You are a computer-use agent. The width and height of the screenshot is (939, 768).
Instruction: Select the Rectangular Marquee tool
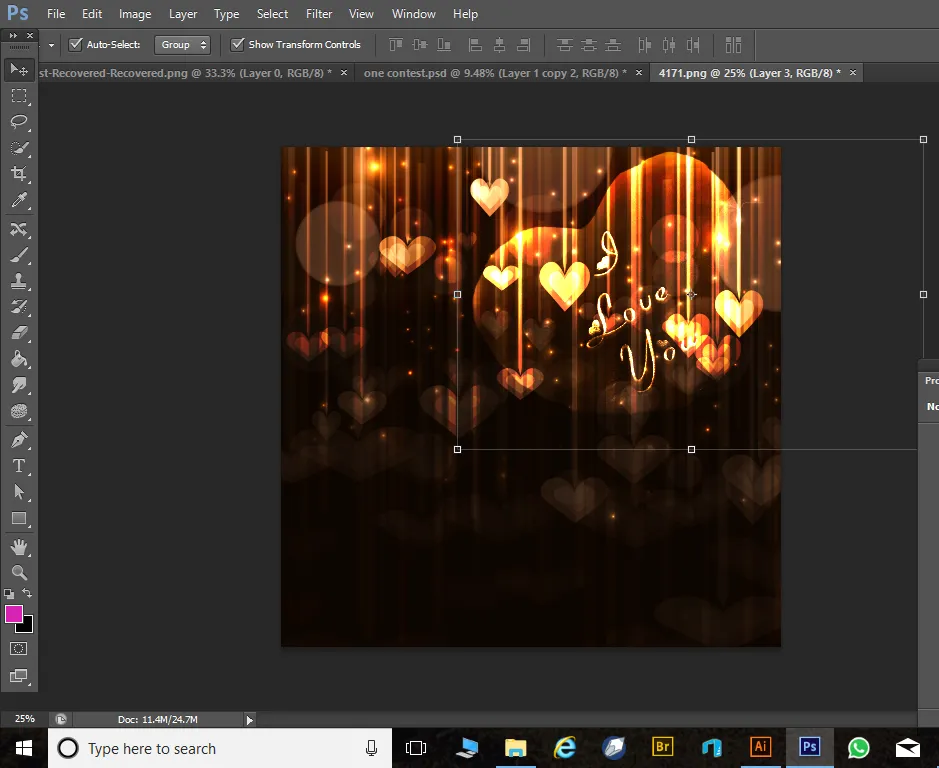[x=19, y=96]
